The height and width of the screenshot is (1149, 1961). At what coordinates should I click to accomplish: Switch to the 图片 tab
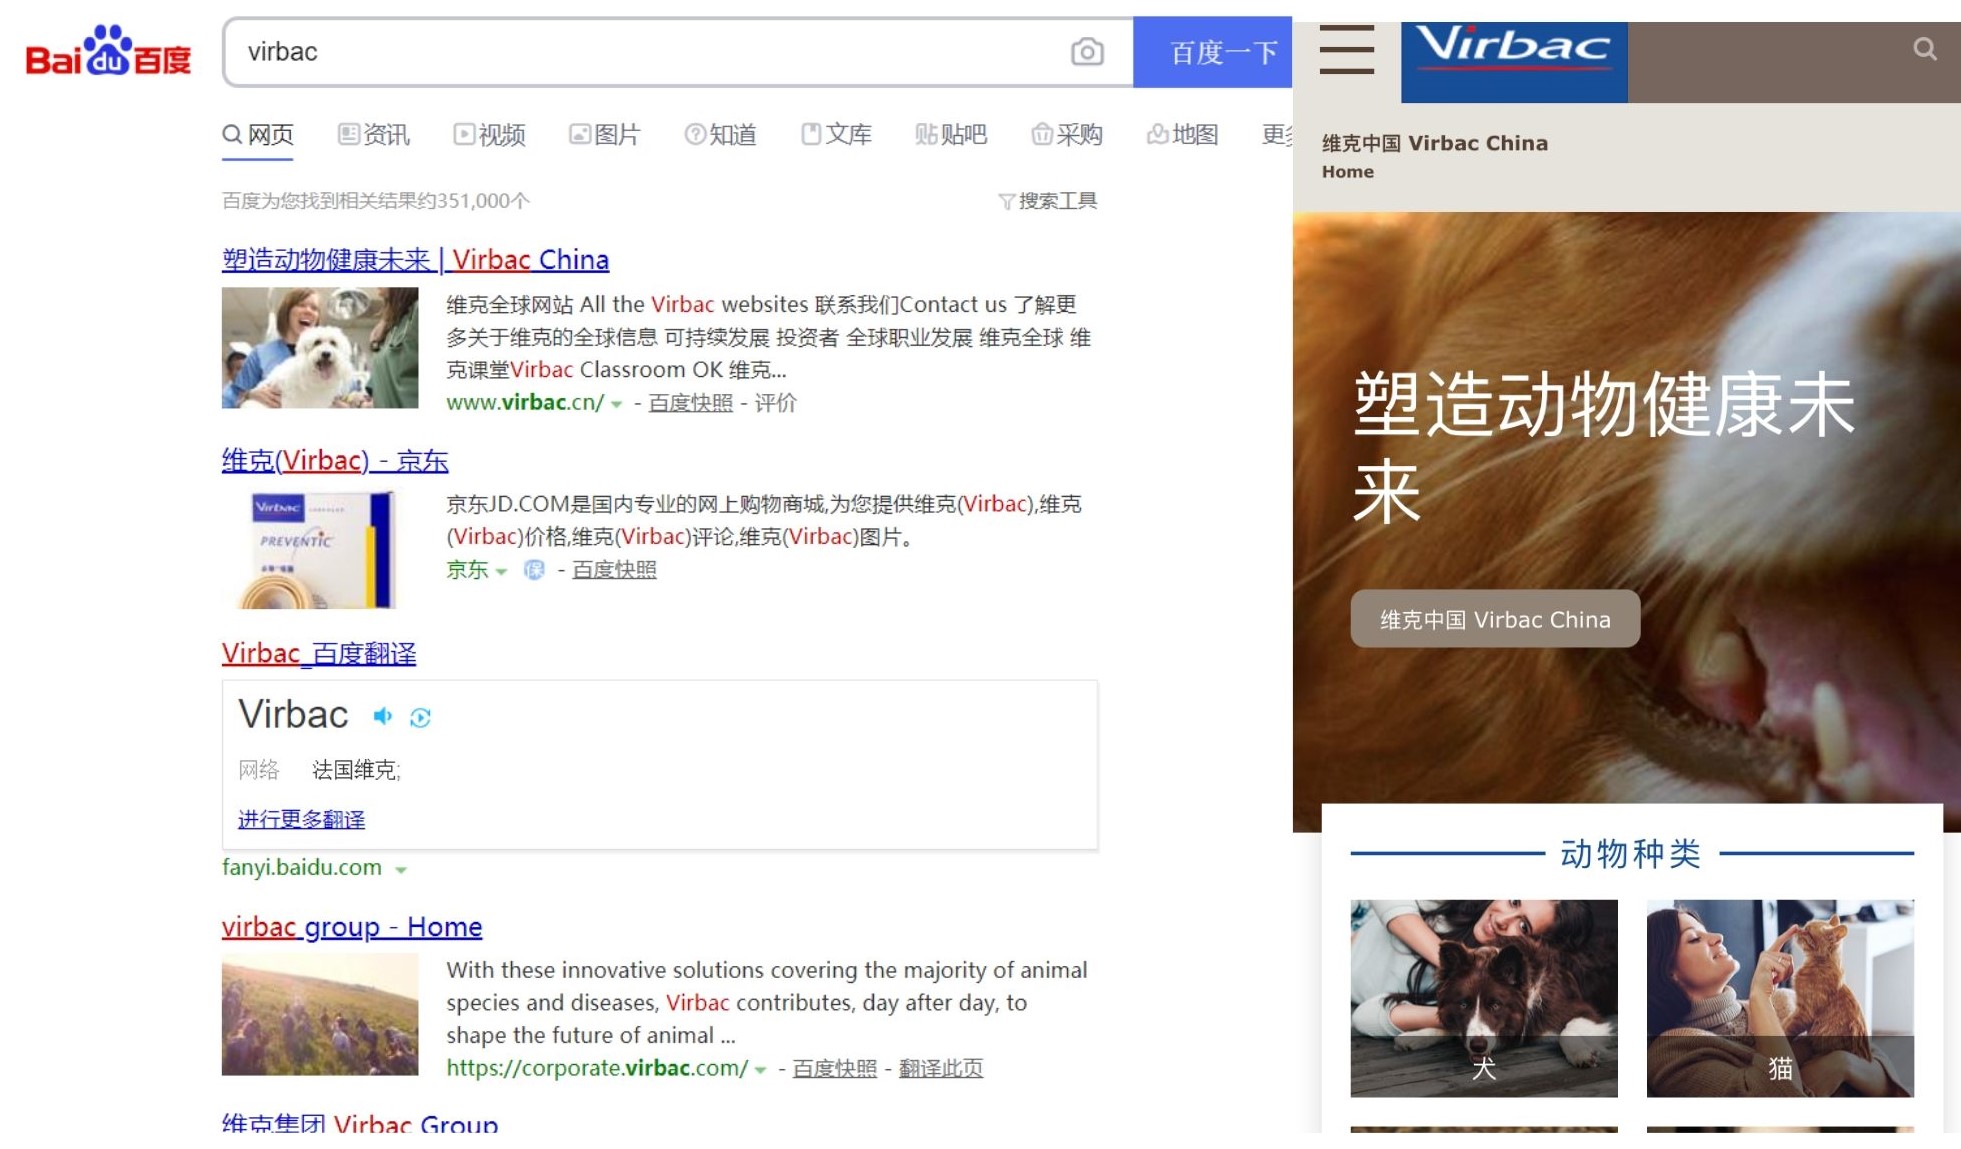(x=605, y=135)
